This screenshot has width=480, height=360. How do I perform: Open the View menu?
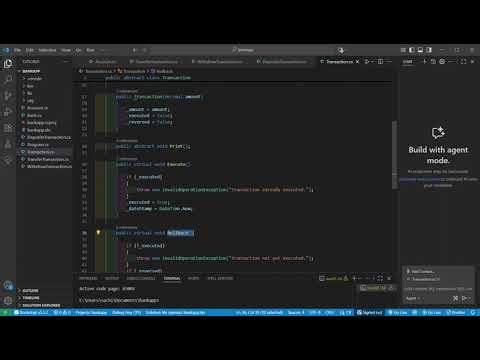(66, 50)
